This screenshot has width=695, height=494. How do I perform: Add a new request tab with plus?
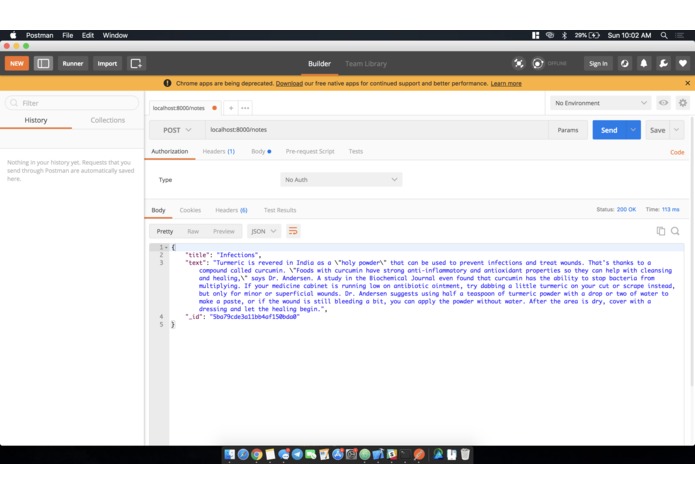(x=231, y=108)
